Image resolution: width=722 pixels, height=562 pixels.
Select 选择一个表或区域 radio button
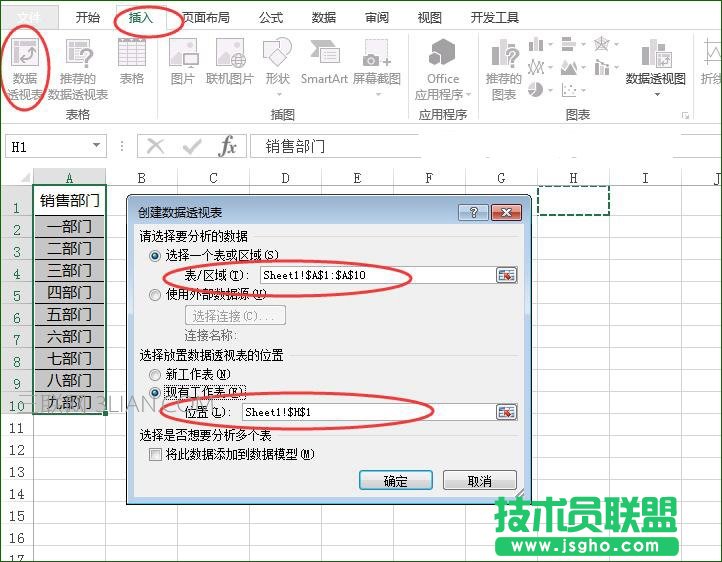coord(155,255)
